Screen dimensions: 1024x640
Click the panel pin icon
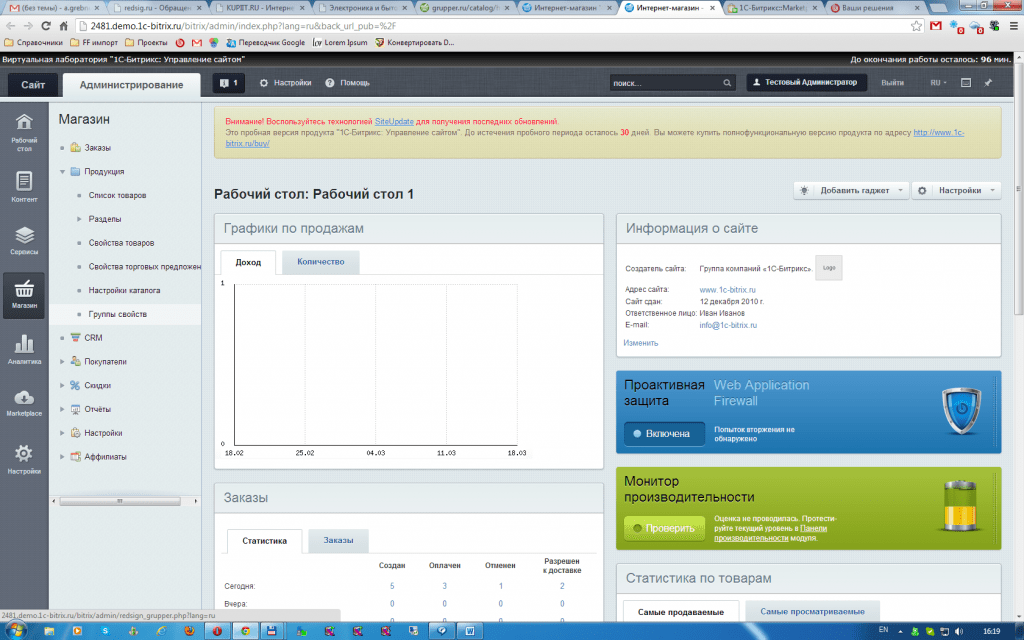(x=988, y=83)
